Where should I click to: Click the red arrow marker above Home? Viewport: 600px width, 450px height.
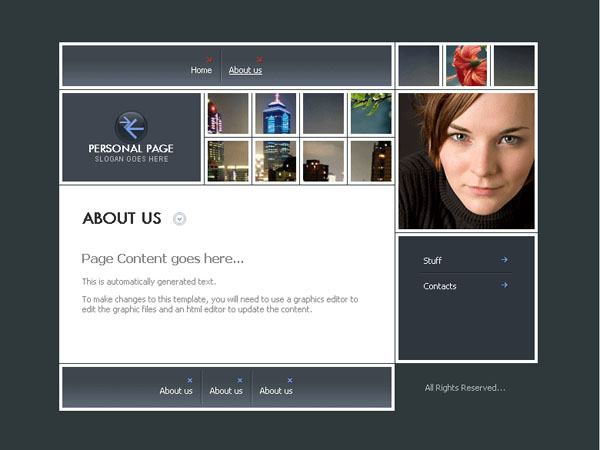click(209, 59)
